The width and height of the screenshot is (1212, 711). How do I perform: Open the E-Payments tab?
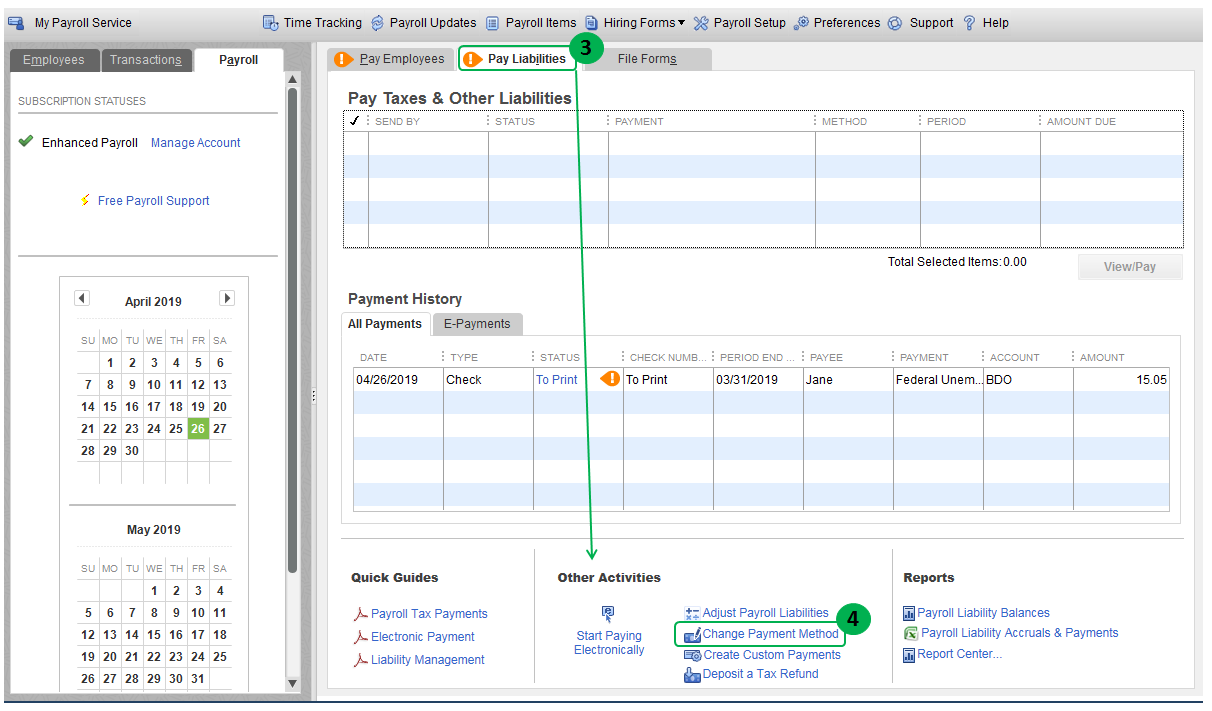coord(479,324)
